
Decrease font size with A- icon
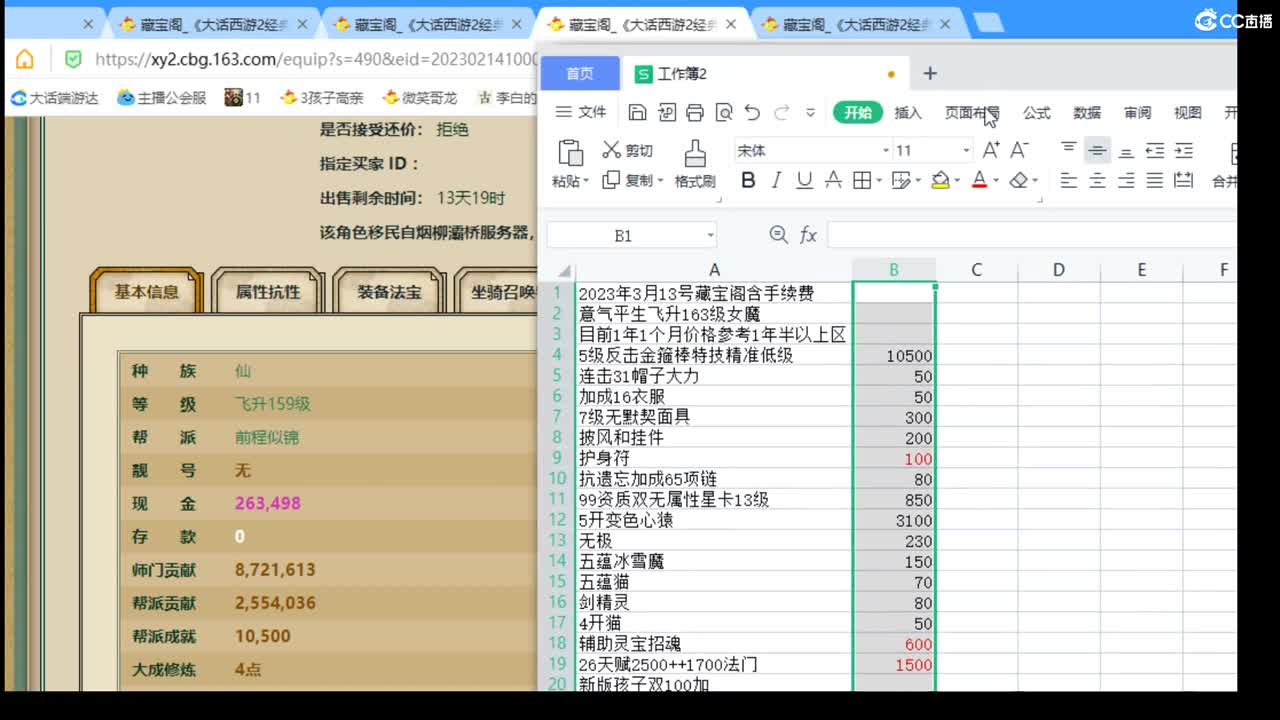[x=1019, y=150]
